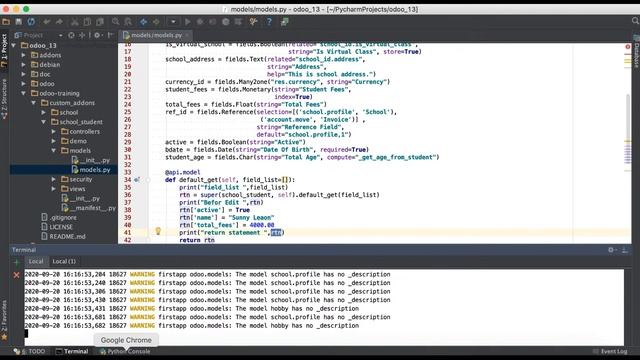Expand the controllers folder
The height and width of the screenshot is (360, 640).
click(x=54, y=131)
